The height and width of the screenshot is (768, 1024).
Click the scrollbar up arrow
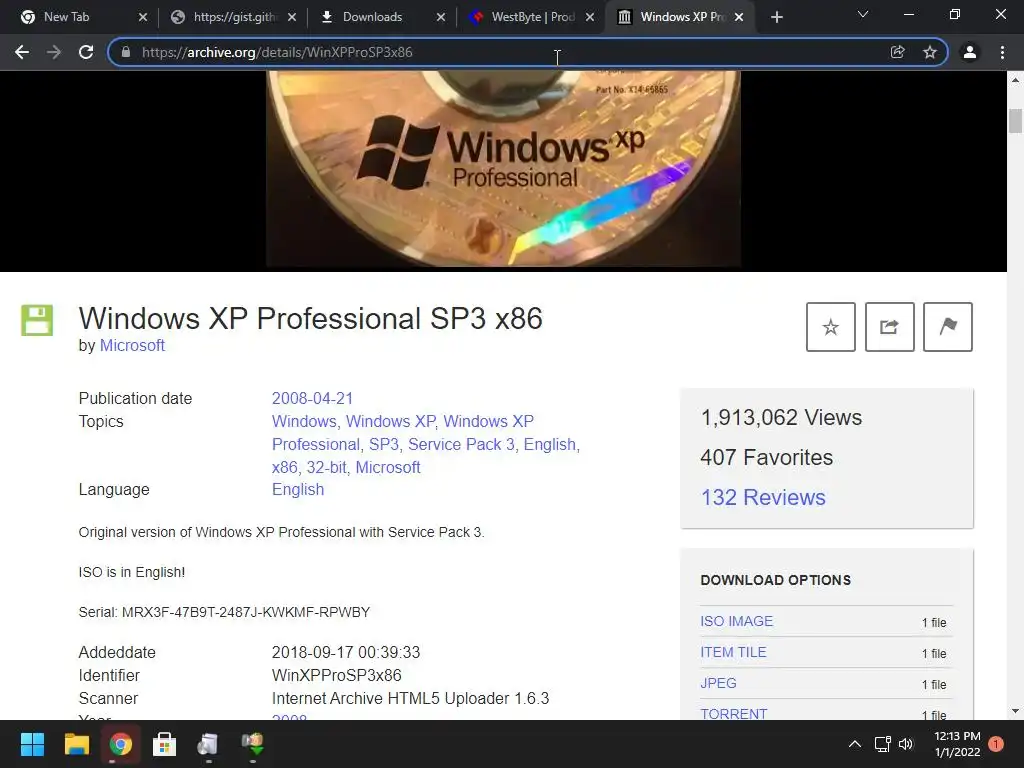[1015, 80]
